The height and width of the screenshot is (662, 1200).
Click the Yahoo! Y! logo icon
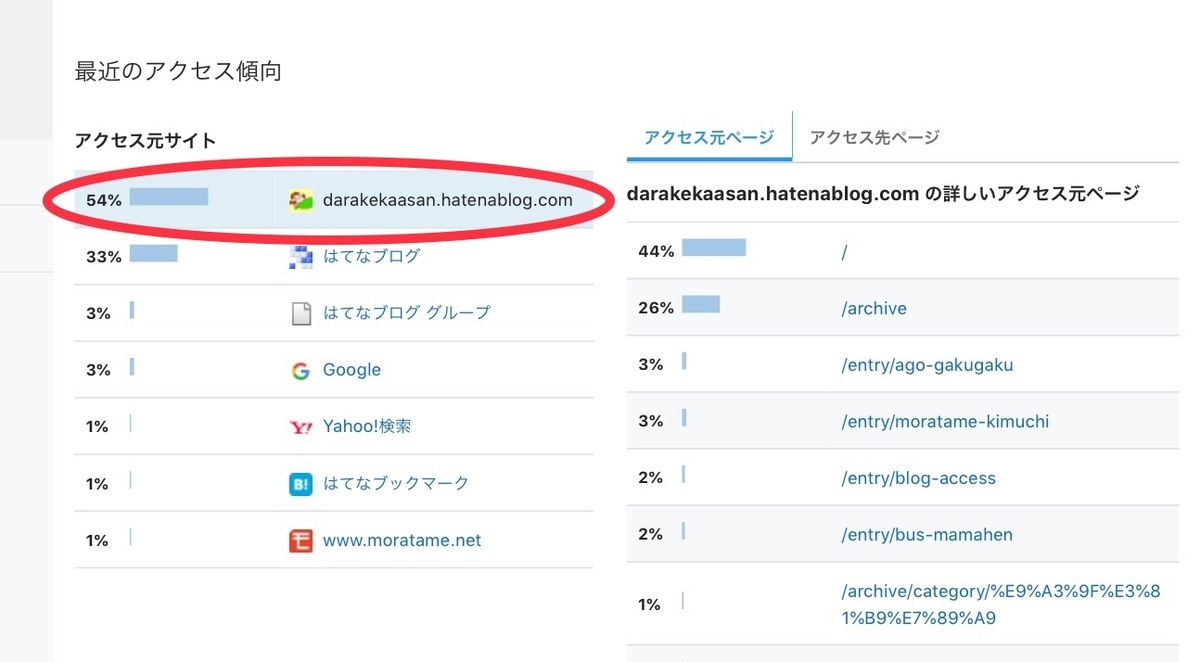(301, 427)
